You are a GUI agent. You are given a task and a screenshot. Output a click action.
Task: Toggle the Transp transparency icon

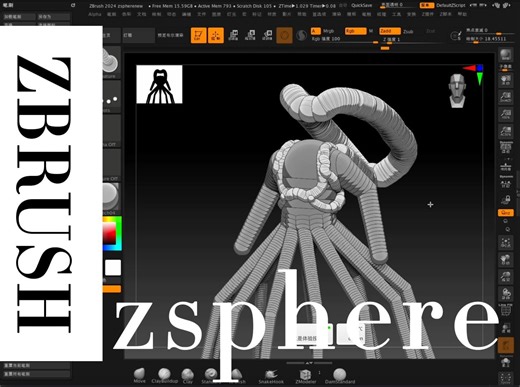[x=506, y=328]
